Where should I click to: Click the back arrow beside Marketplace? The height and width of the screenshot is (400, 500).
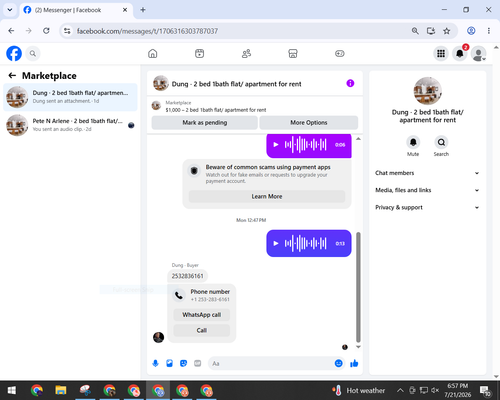pyautogui.click(x=12, y=76)
